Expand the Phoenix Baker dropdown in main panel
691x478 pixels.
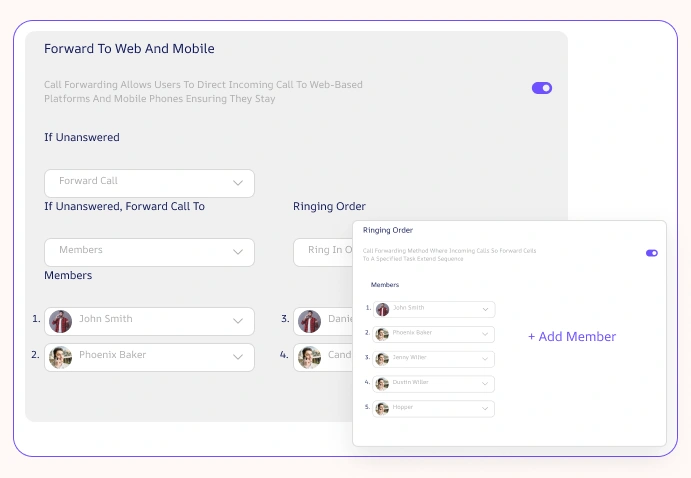click(149, 357)
